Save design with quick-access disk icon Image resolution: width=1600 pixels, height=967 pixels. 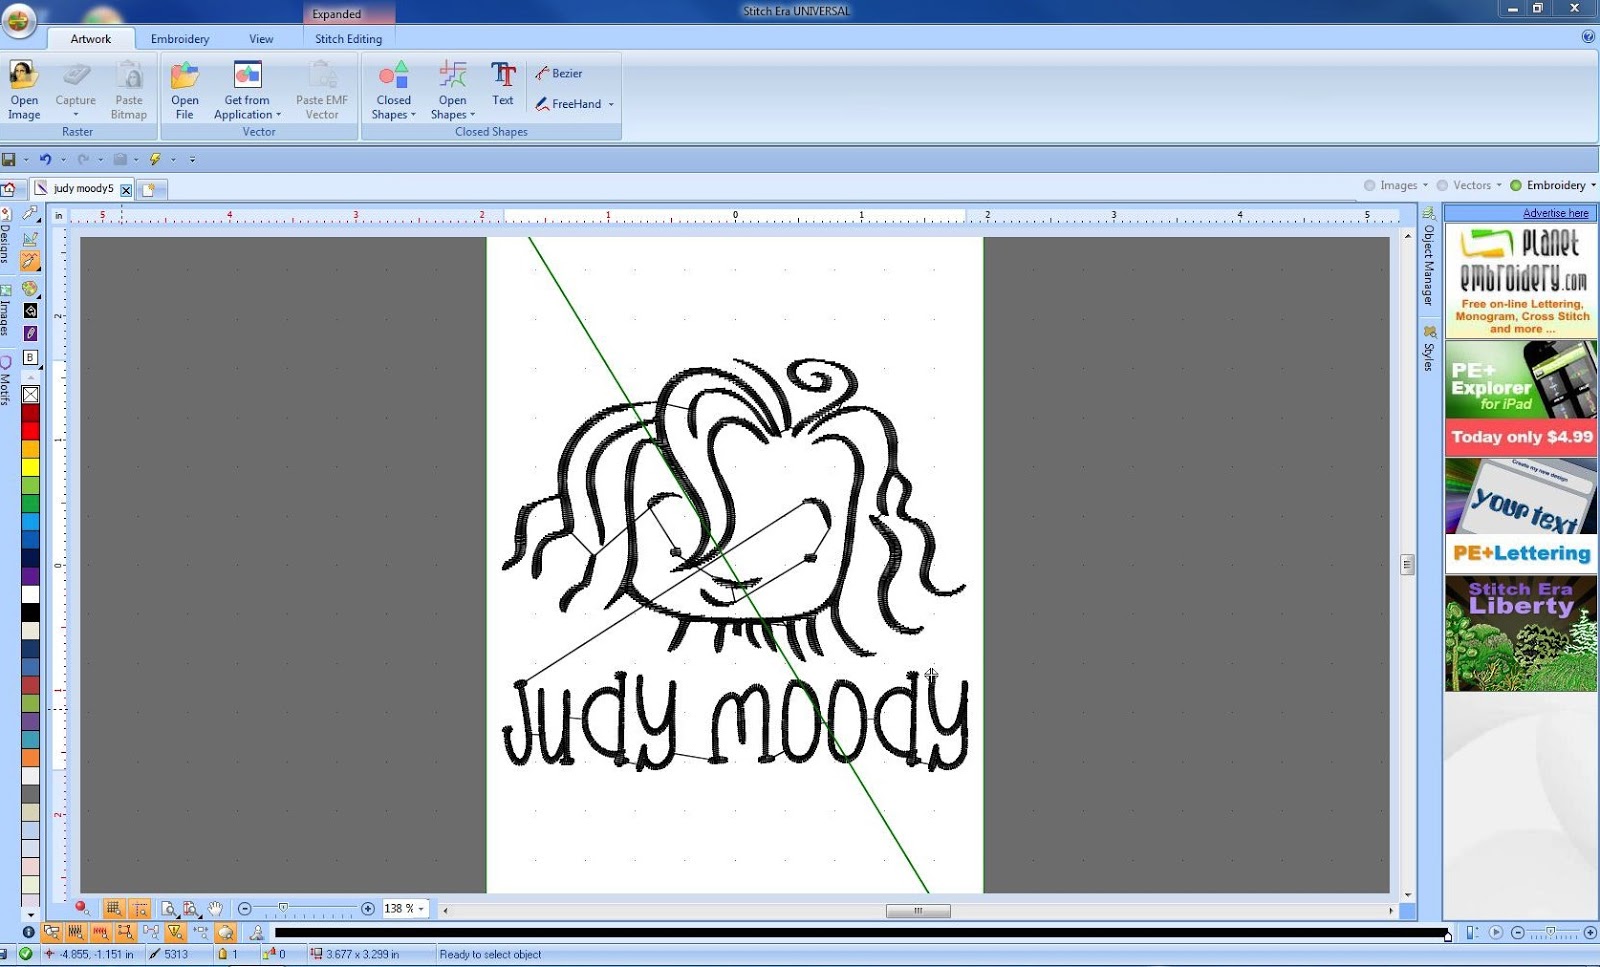(9, 159)
